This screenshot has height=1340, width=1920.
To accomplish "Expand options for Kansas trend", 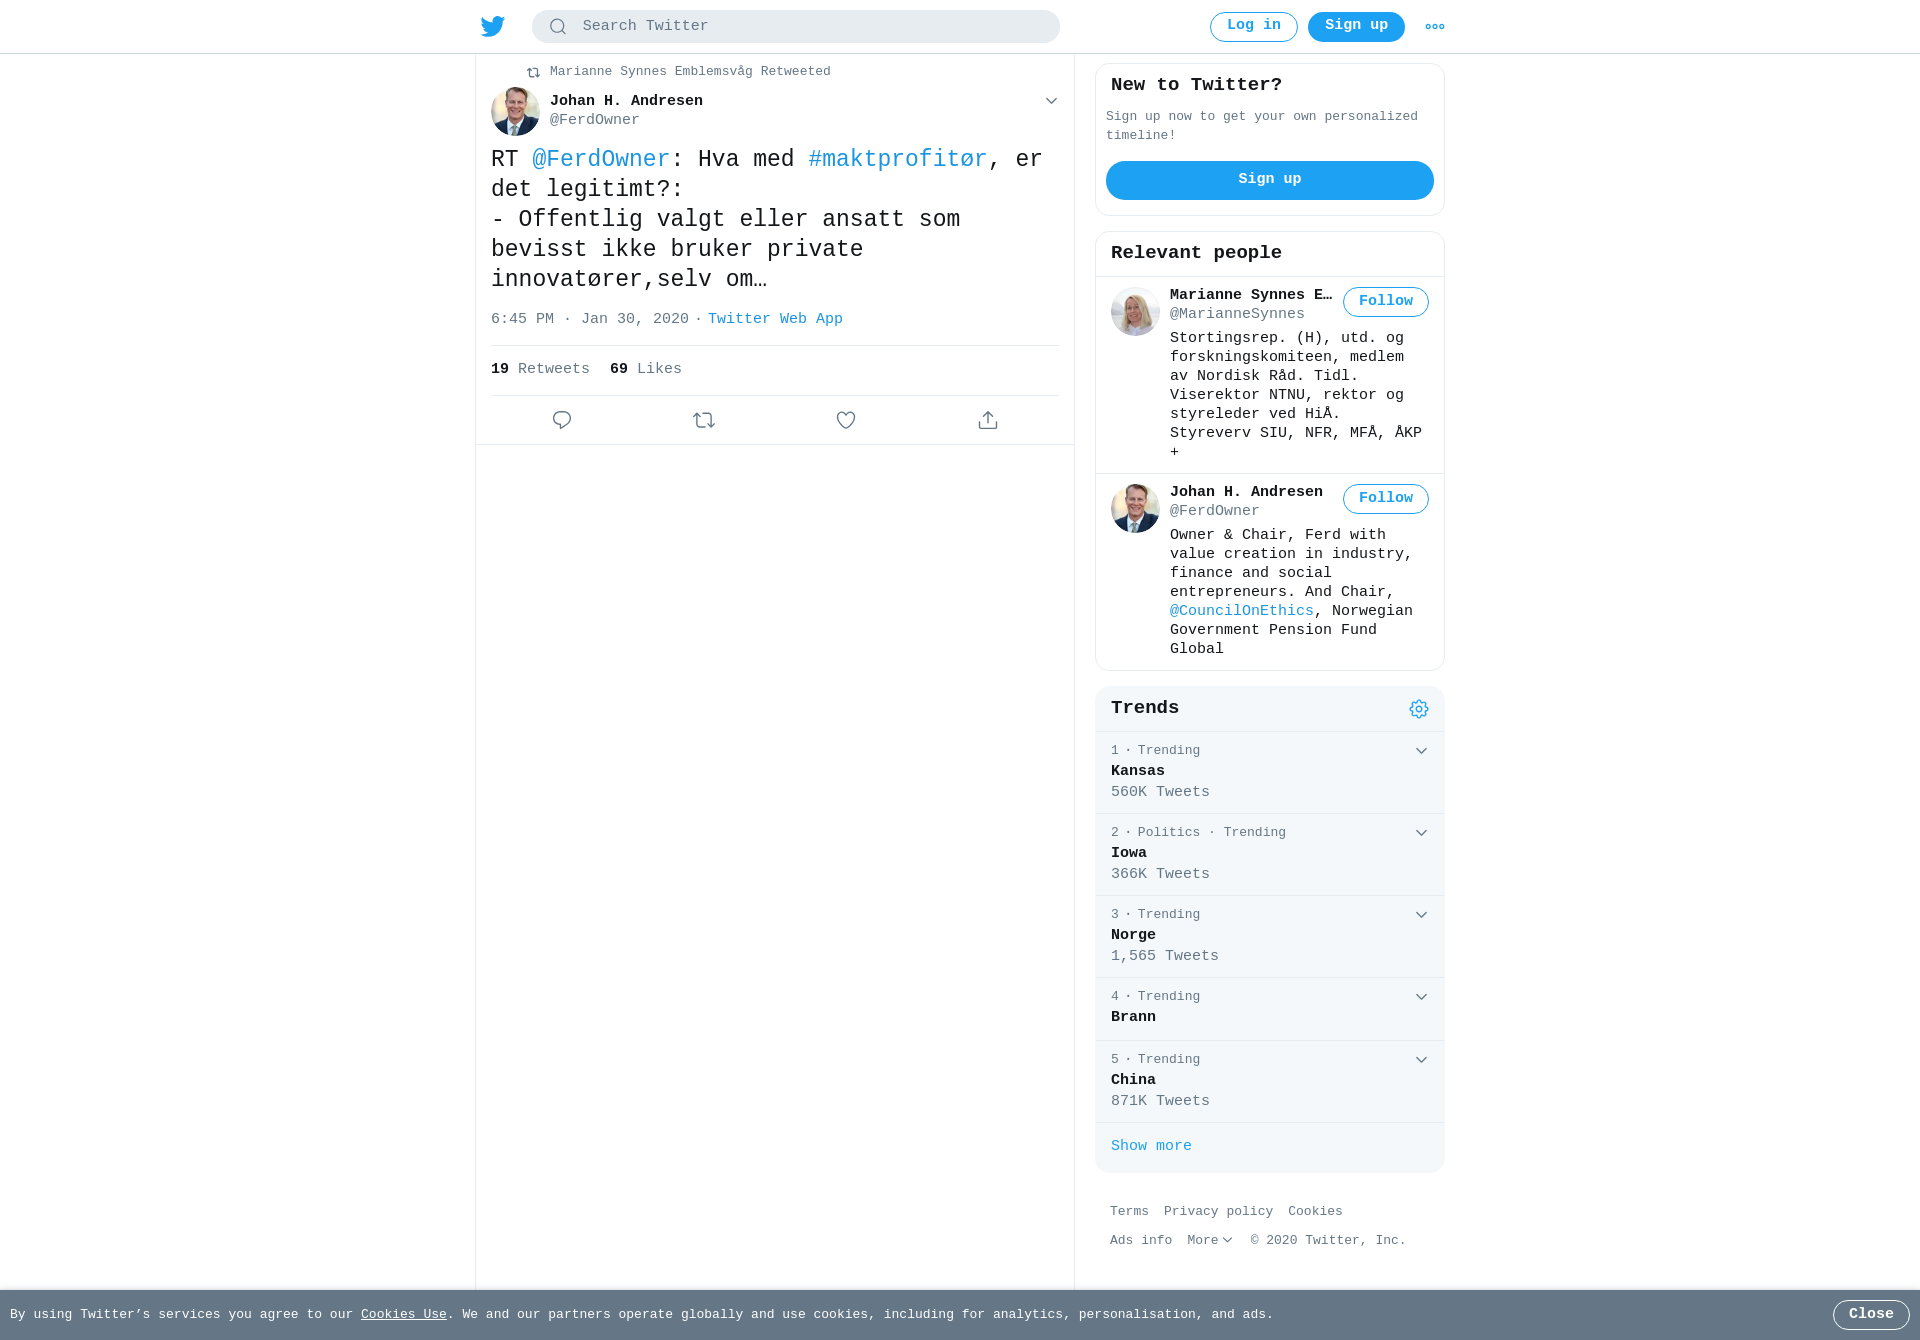I will point(1421,751).
